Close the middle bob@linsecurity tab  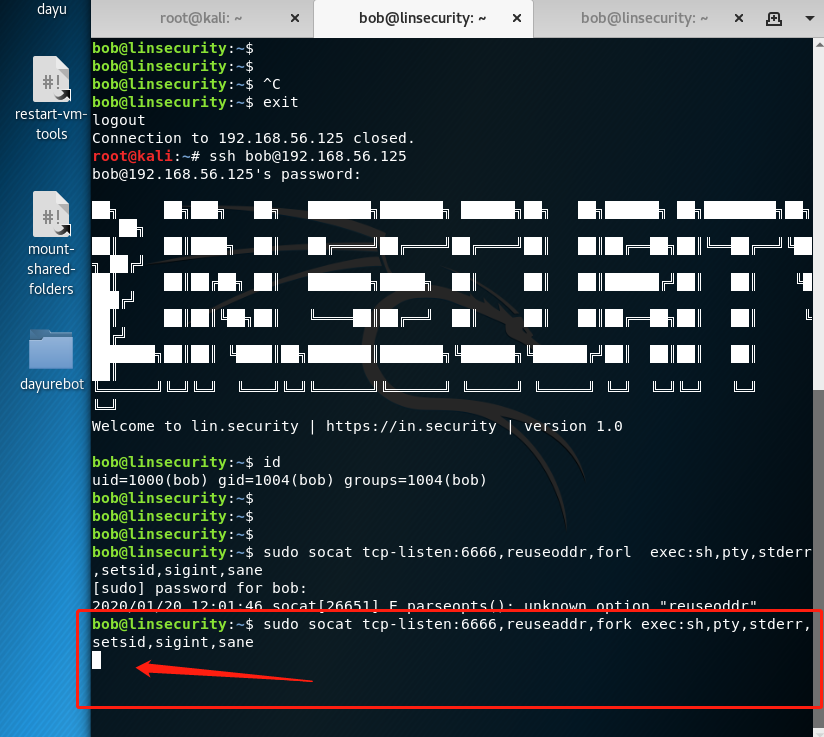pyautogui.click(x=517, y=18)
